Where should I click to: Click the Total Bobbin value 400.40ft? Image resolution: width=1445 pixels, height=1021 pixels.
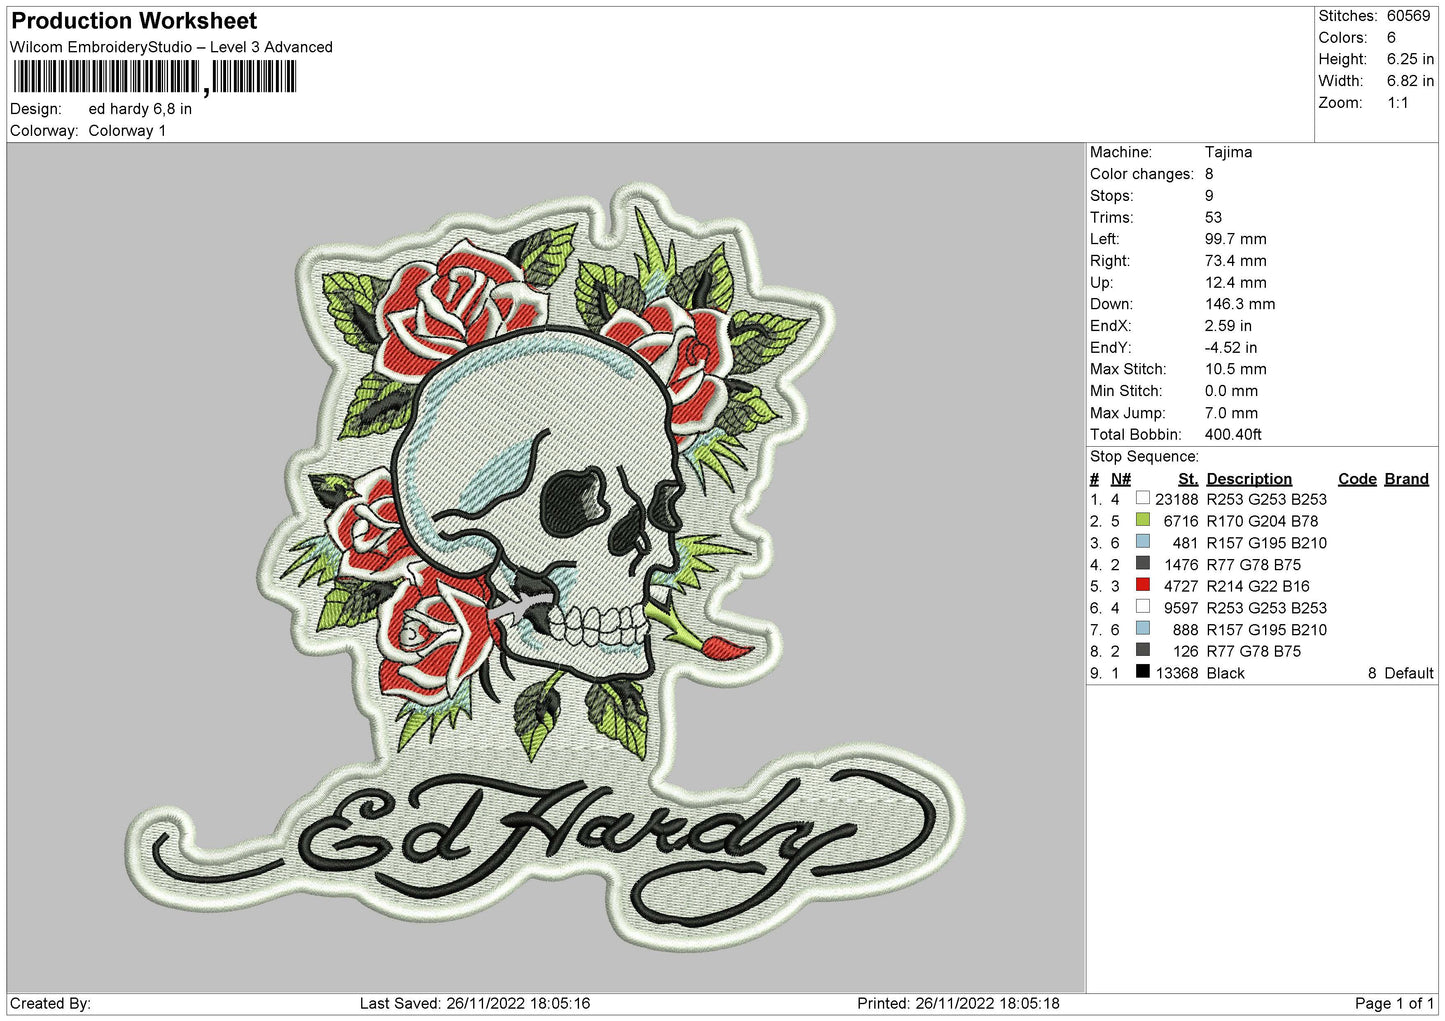(x=1233, y=435)
